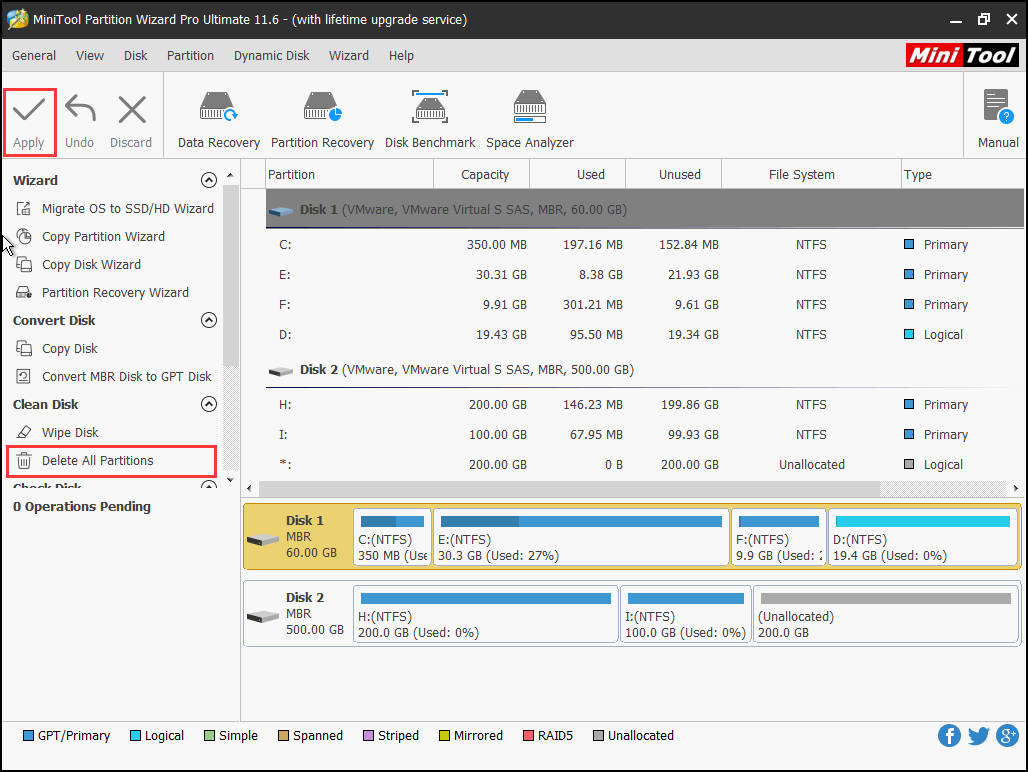Screen dimensions: 1028x772
Task: Click Disk 1 drive icon in disk map
Action: click(x=263, y=539)
